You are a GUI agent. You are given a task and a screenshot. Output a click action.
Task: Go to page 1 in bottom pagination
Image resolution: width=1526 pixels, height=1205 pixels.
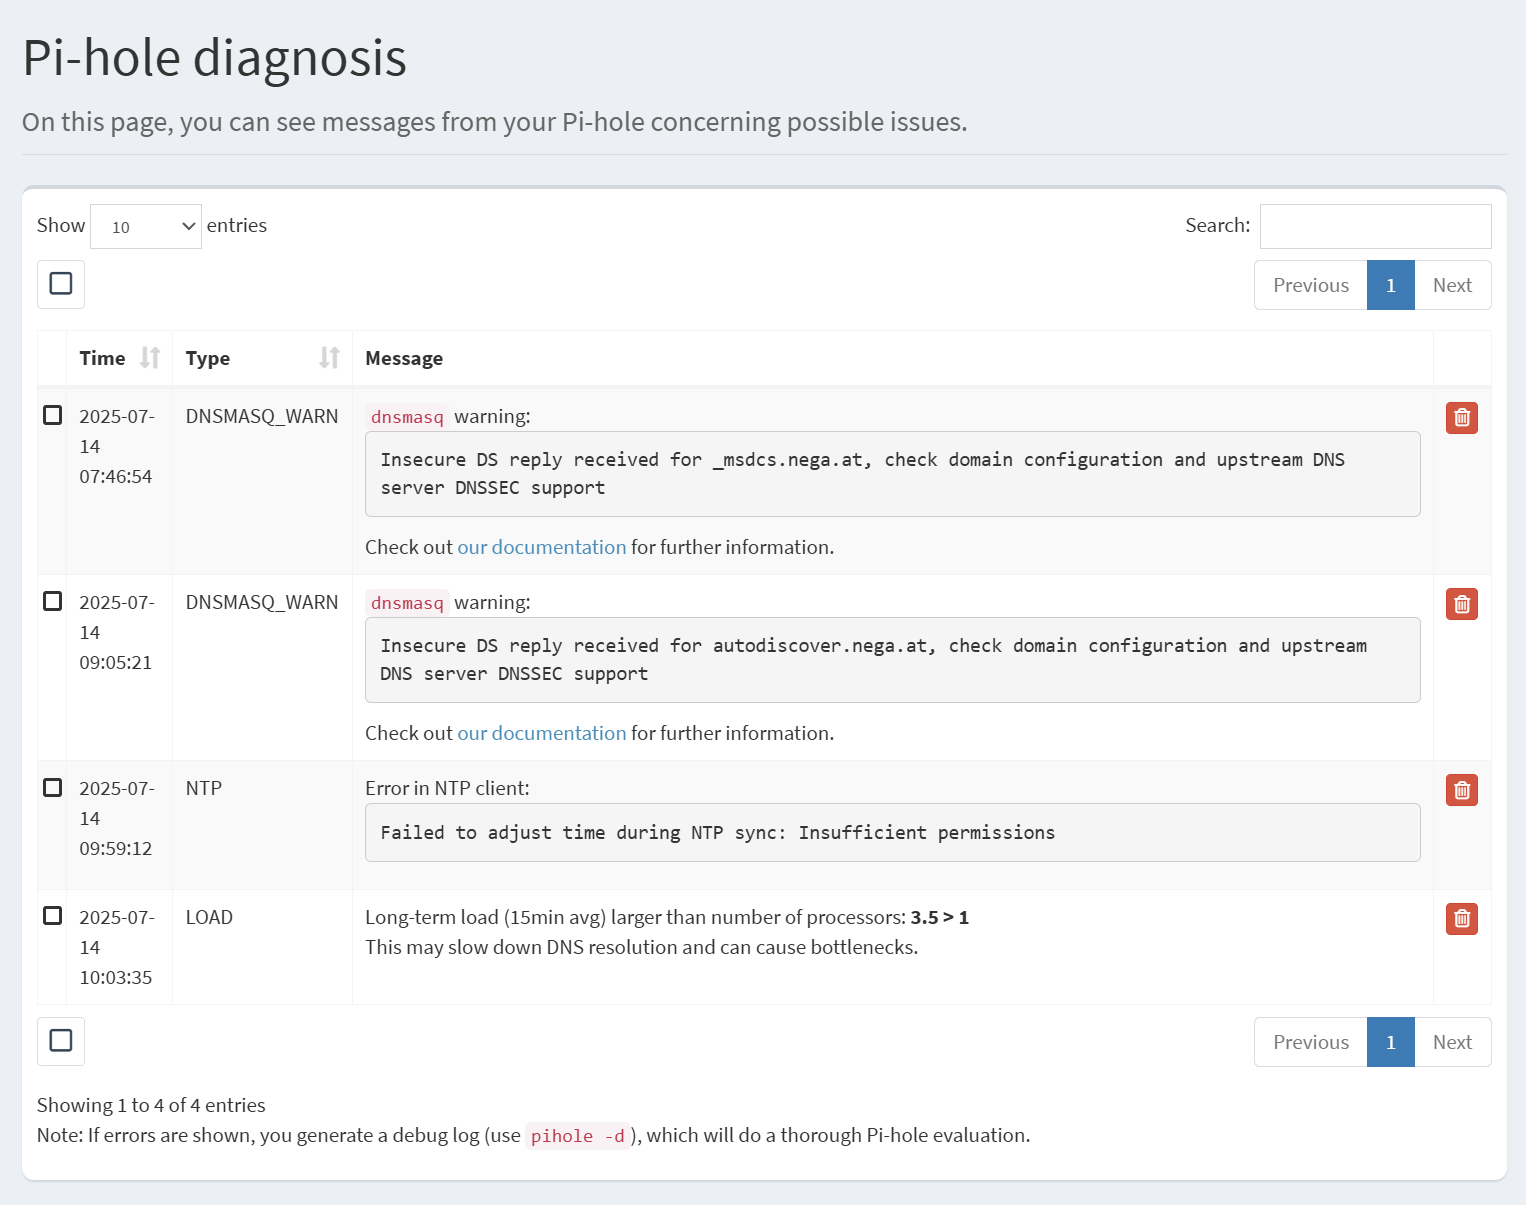pos(1390,1042)
